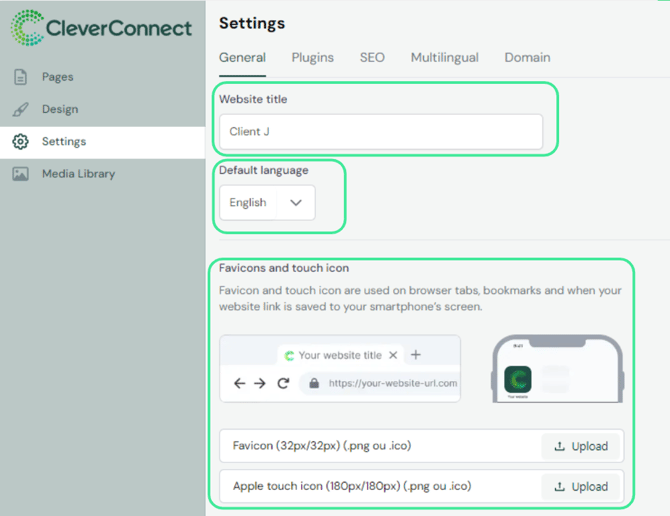Image resolution: width=670 pixels, height=516 pixels.
Task: Click the reload icon in browser preview
Action: coord(283,383)
